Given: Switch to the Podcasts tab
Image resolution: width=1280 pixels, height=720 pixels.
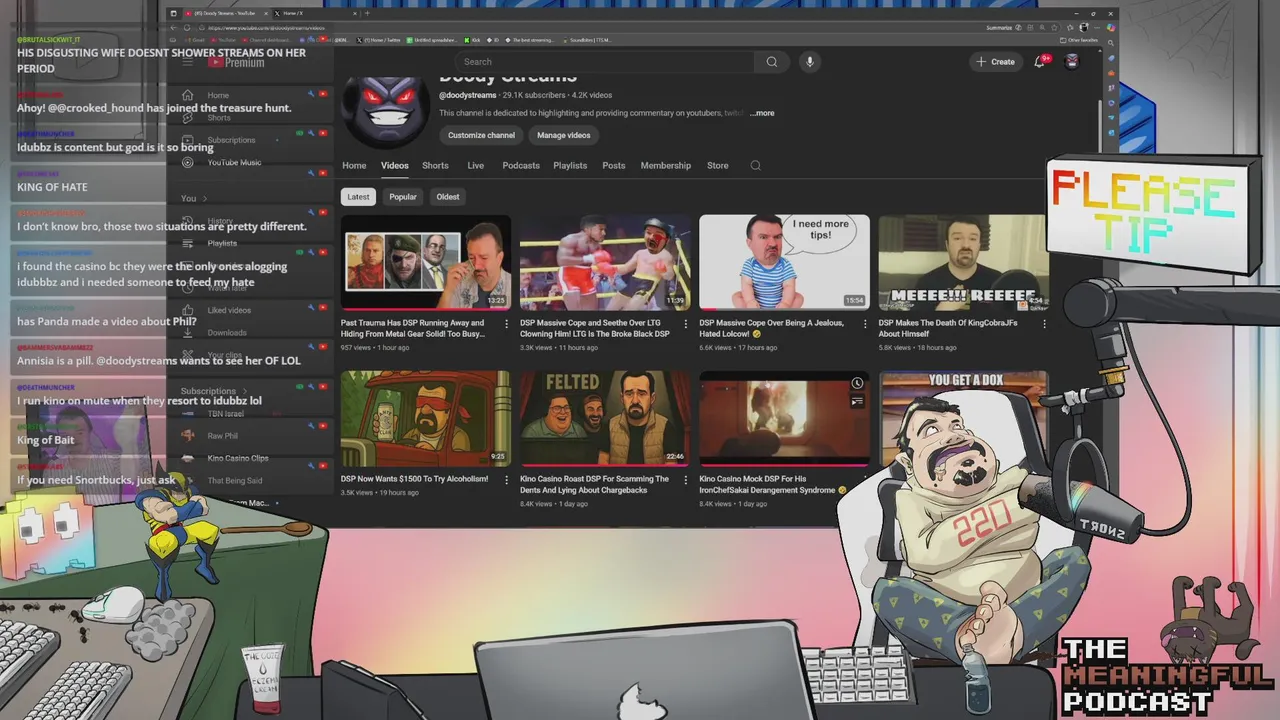Looking at the screenshot, I should pos(521,166).
